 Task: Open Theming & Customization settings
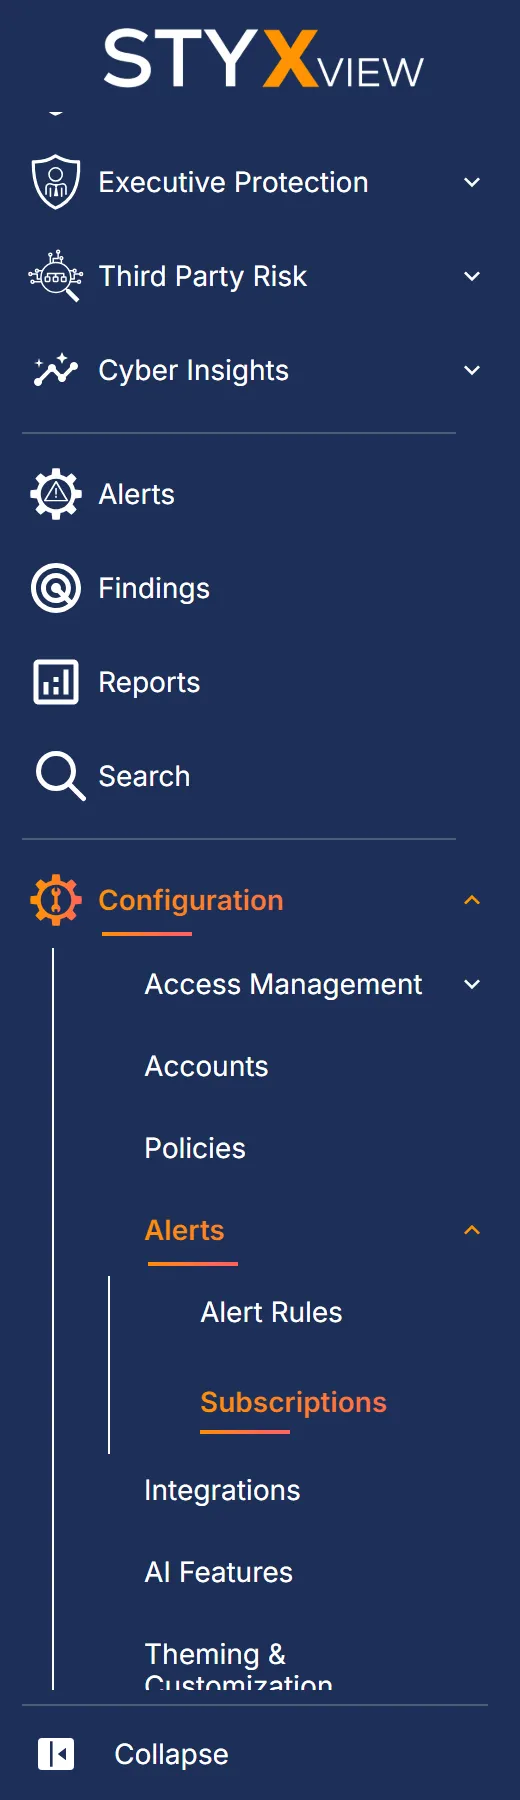pyautogui.click(x=238, y=1666)
